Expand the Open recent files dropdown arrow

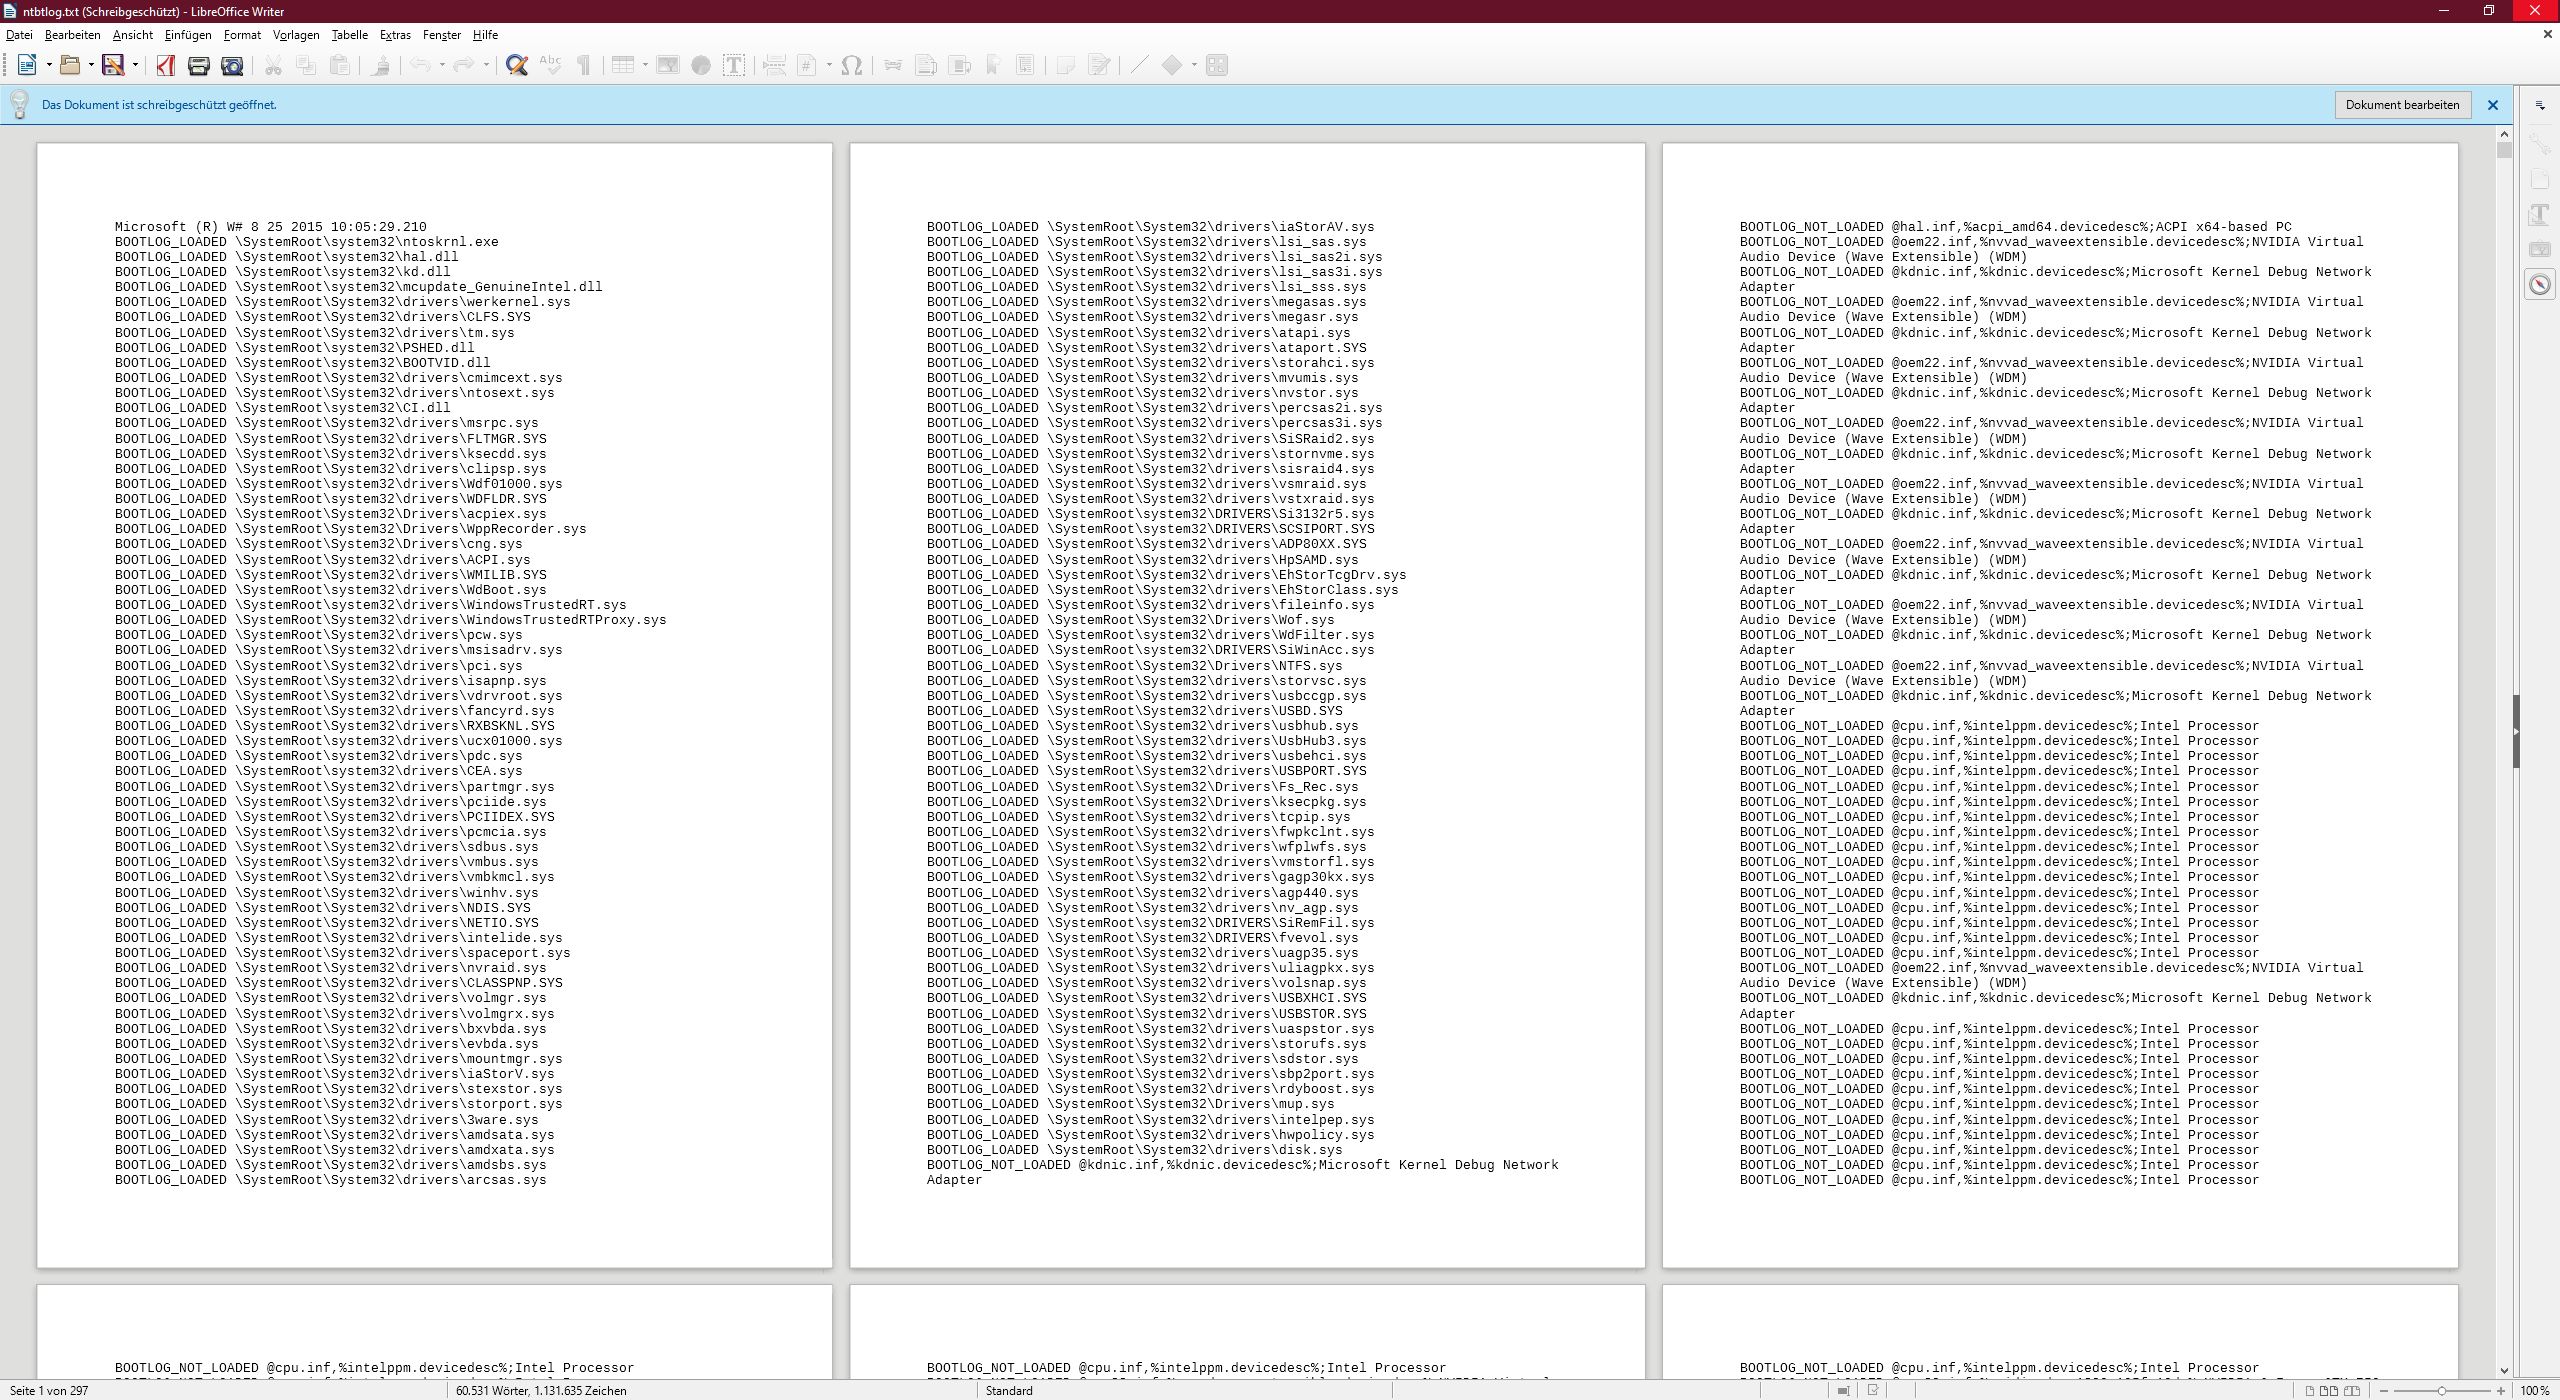(x=91, y=66)
